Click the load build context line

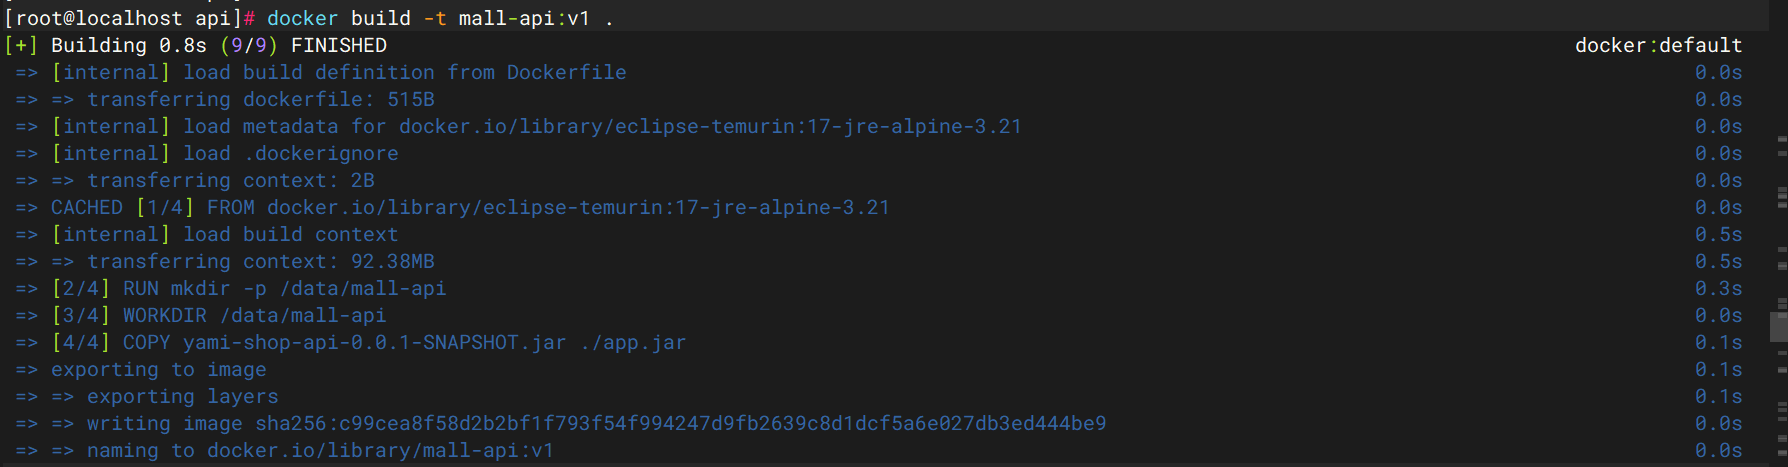point(225,234)
